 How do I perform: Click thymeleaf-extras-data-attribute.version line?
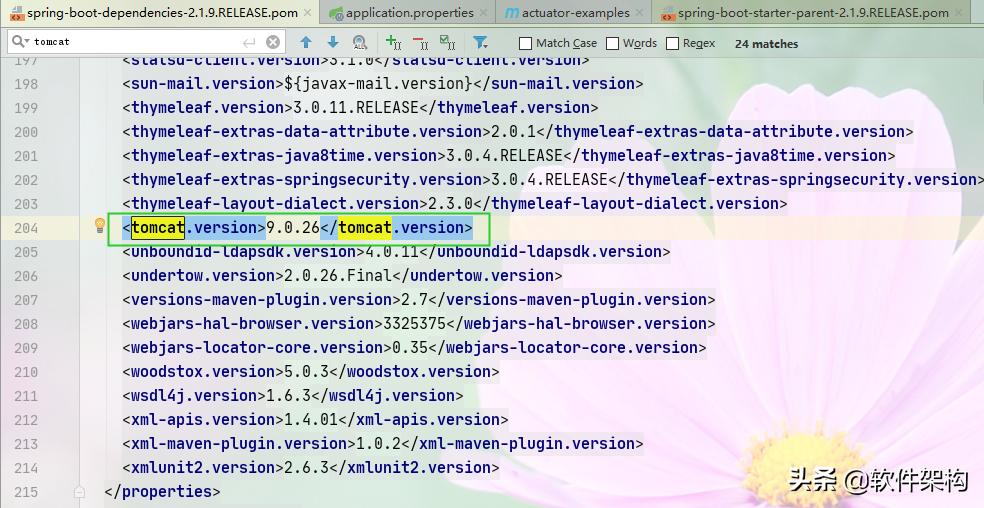[518, 131]
